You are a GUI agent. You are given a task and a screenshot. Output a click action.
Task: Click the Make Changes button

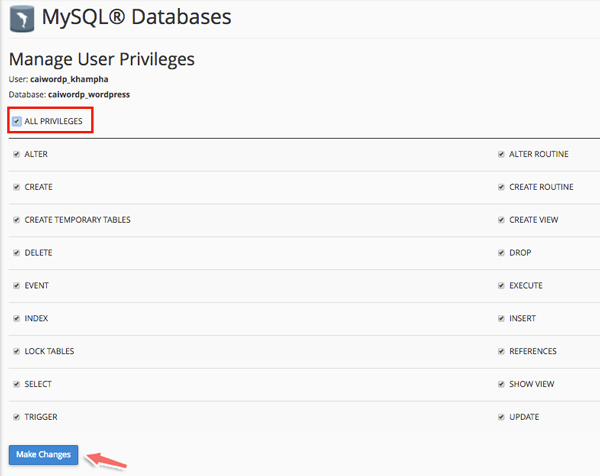coord(44,455)
